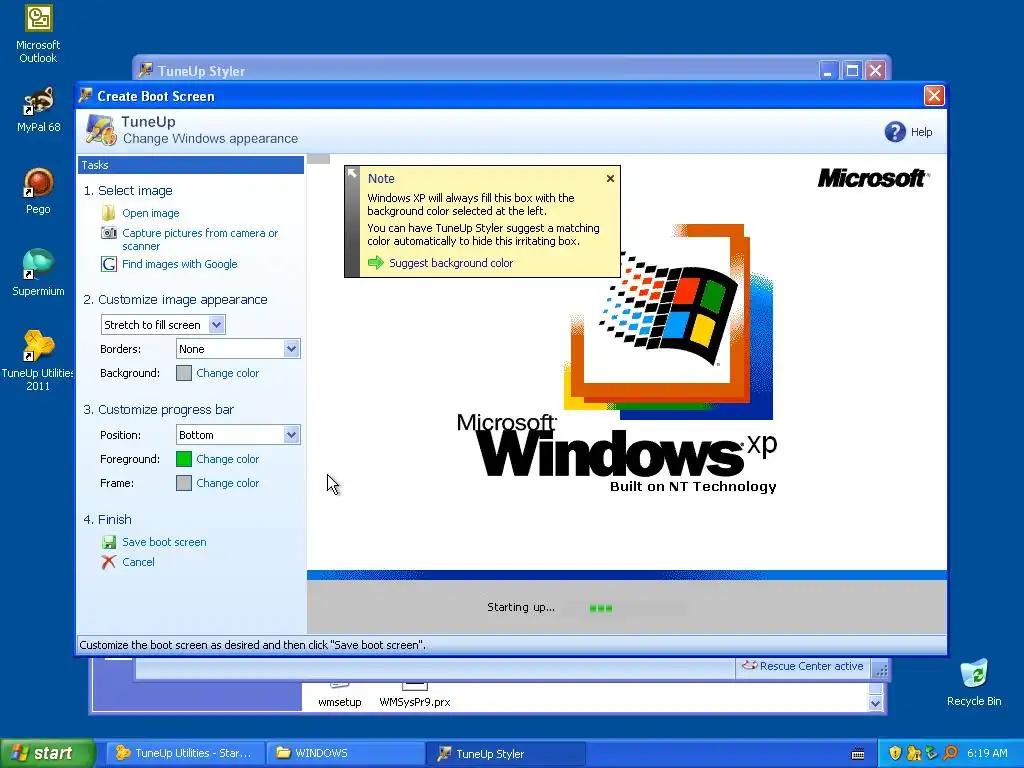Click the orange magnifier tray icon

950,753
